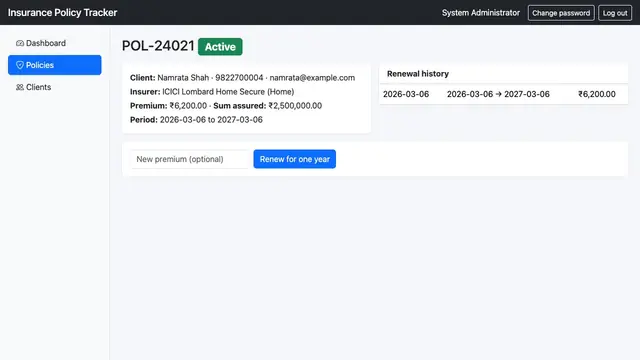Image resolution: width=640 pixels, height=360 pixels.
Task: Log out of the tracker
Action: click(x=615, y=13)
